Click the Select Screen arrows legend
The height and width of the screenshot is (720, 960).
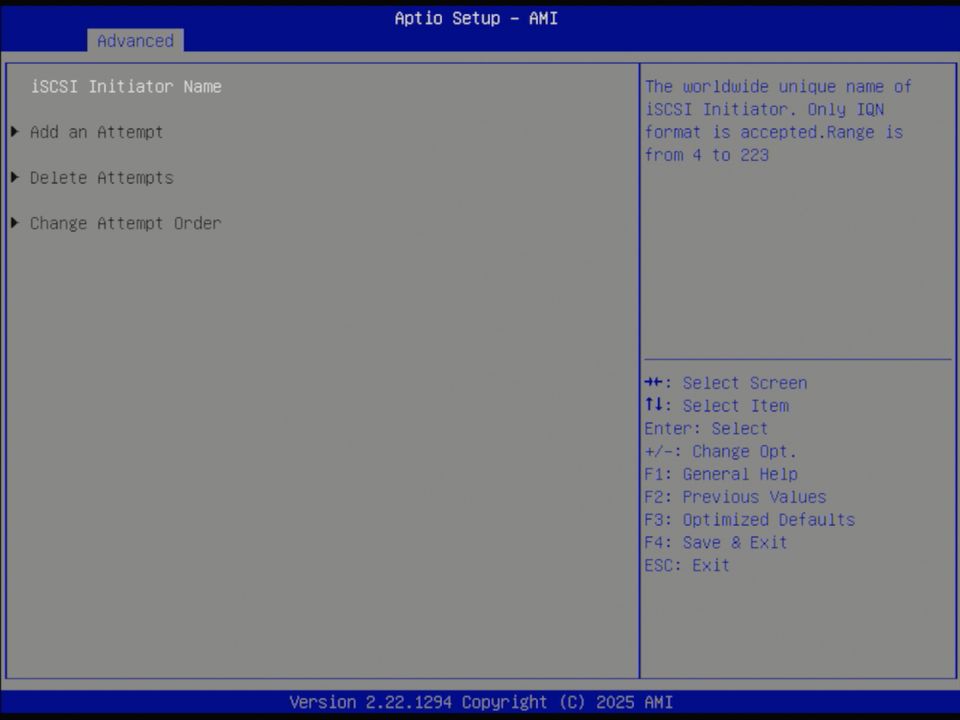coord(727,383)
